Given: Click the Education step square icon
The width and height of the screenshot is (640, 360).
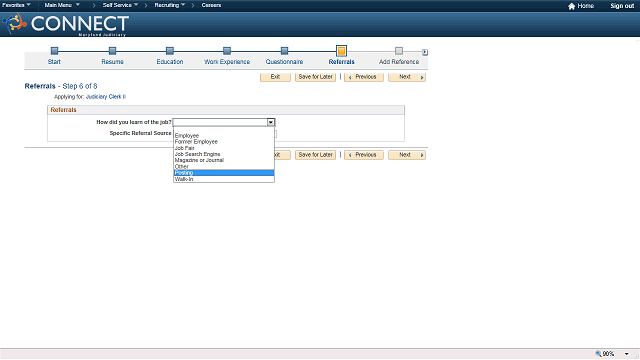Looking at the screenshot, I should [170, 51].
